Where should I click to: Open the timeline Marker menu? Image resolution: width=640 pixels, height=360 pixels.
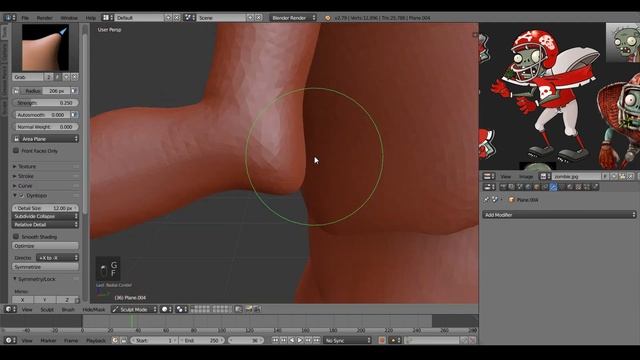pos(48,340)
